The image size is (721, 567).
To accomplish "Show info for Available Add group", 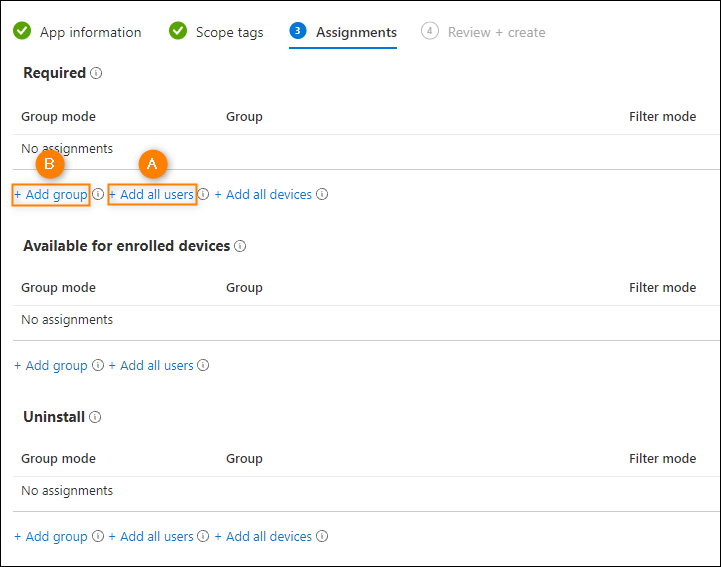I will click(x=98, y=365).
